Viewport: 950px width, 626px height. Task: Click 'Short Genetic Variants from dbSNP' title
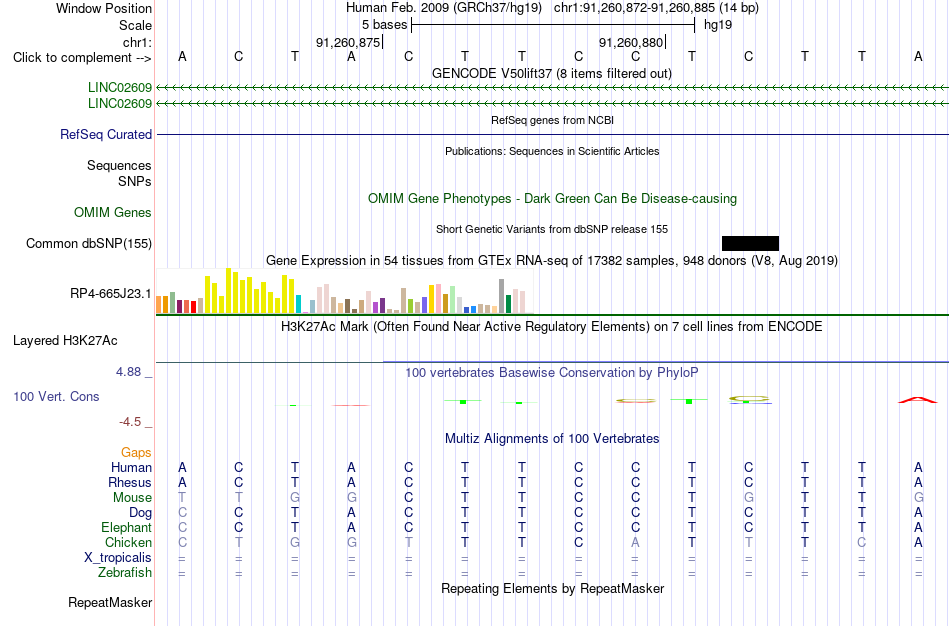tap(552, 229)
